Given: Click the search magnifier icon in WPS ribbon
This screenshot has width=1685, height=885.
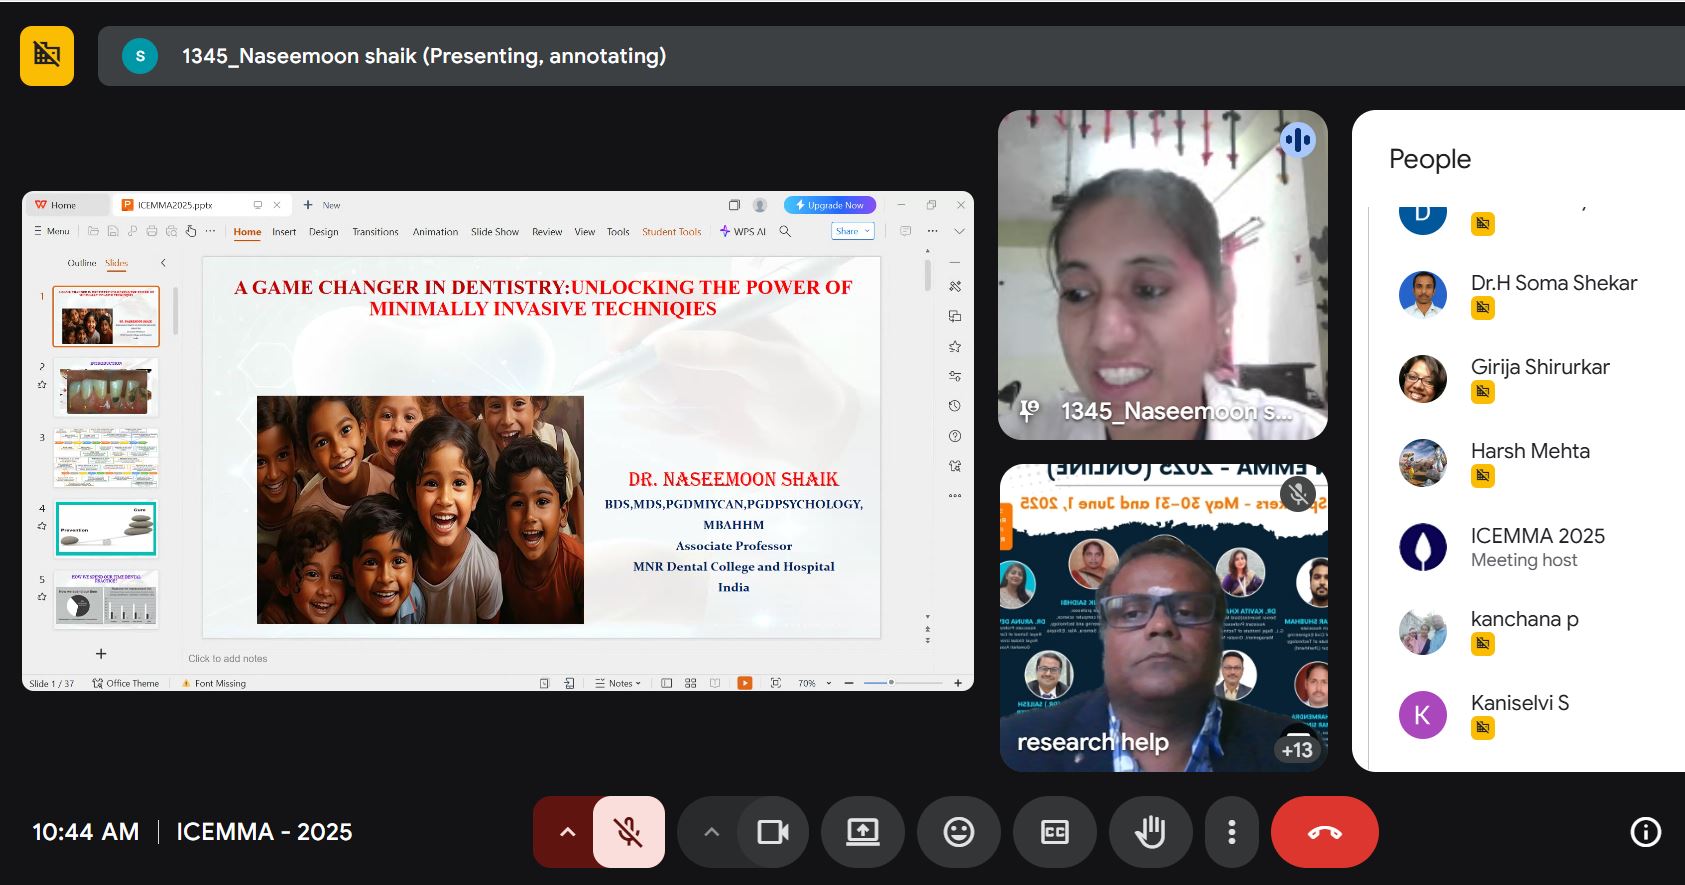Looking at the screenshot, I should pyautogui.click(x=785, y=231).
